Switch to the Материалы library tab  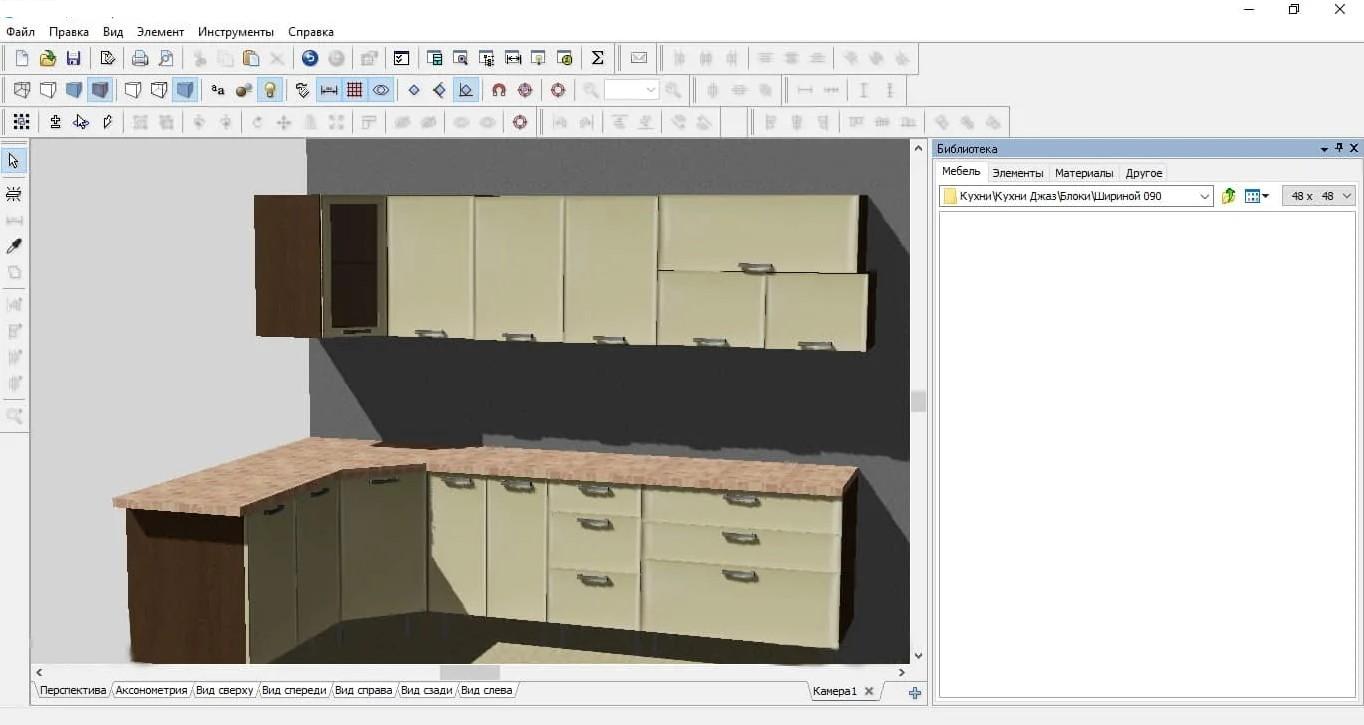coord(1084,173)
